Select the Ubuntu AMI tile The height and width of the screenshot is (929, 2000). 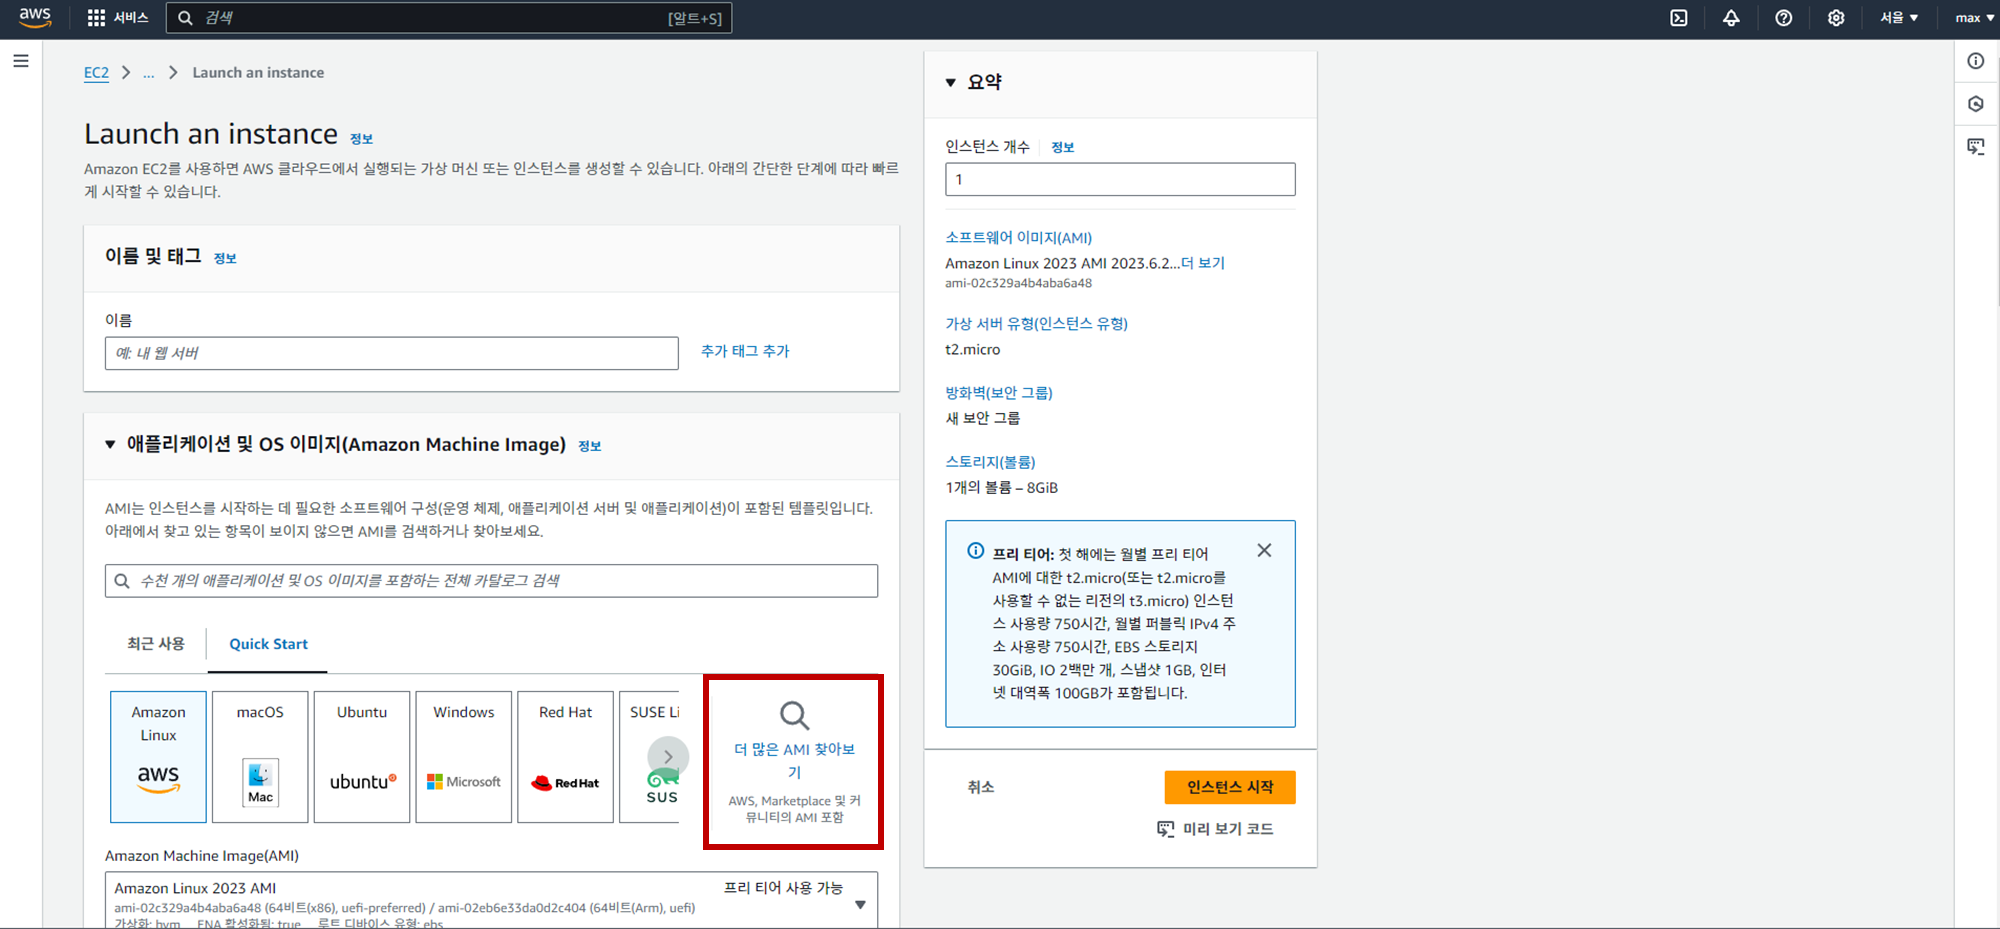(362, 757)
